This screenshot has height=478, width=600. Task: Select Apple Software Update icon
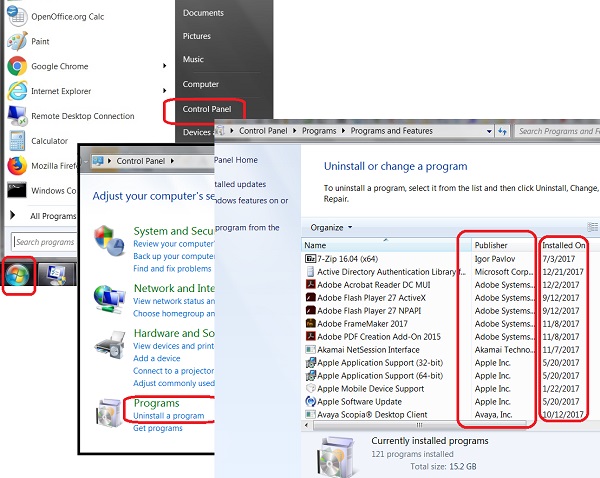[x=310, y=401]
